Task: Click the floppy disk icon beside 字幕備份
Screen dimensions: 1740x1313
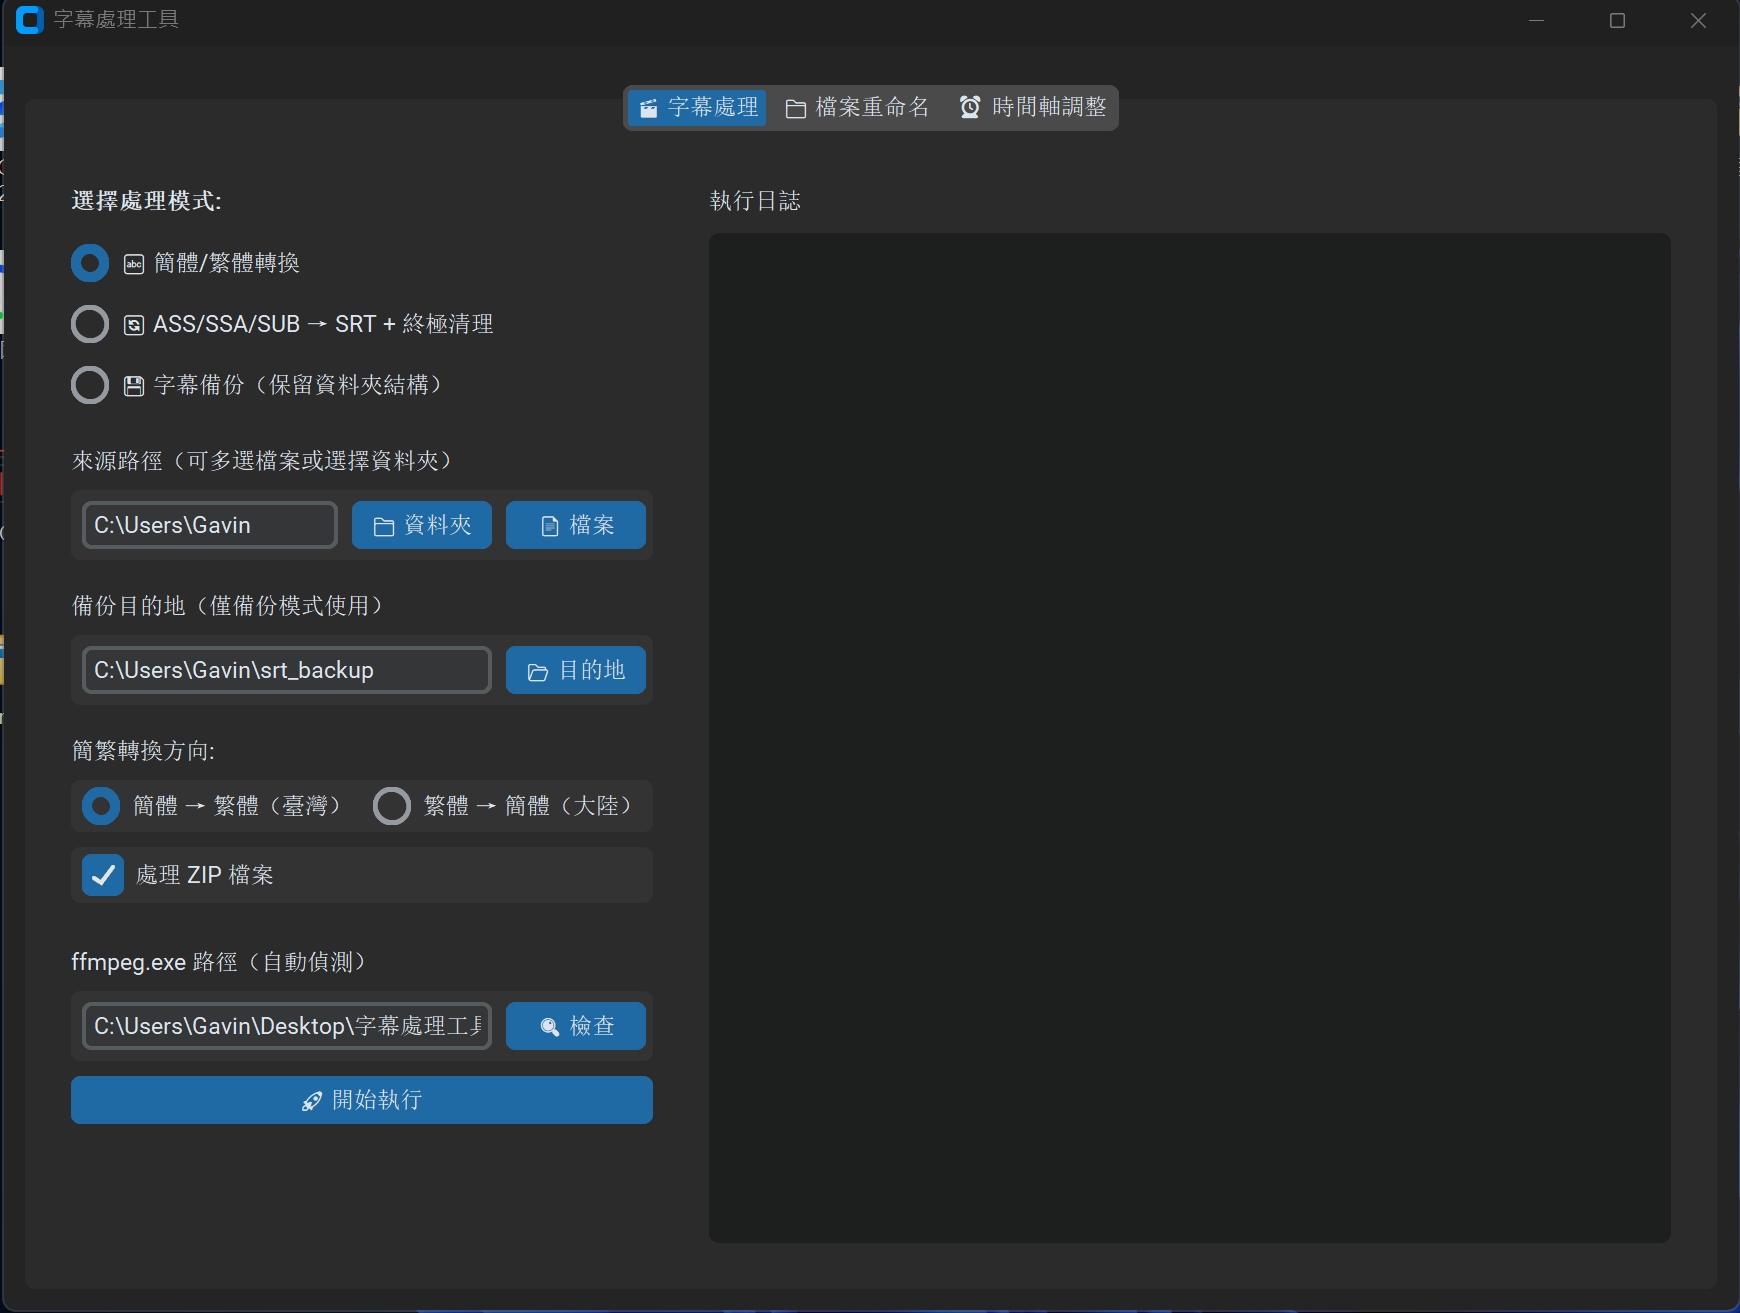Action: click(x=133, y=384)
